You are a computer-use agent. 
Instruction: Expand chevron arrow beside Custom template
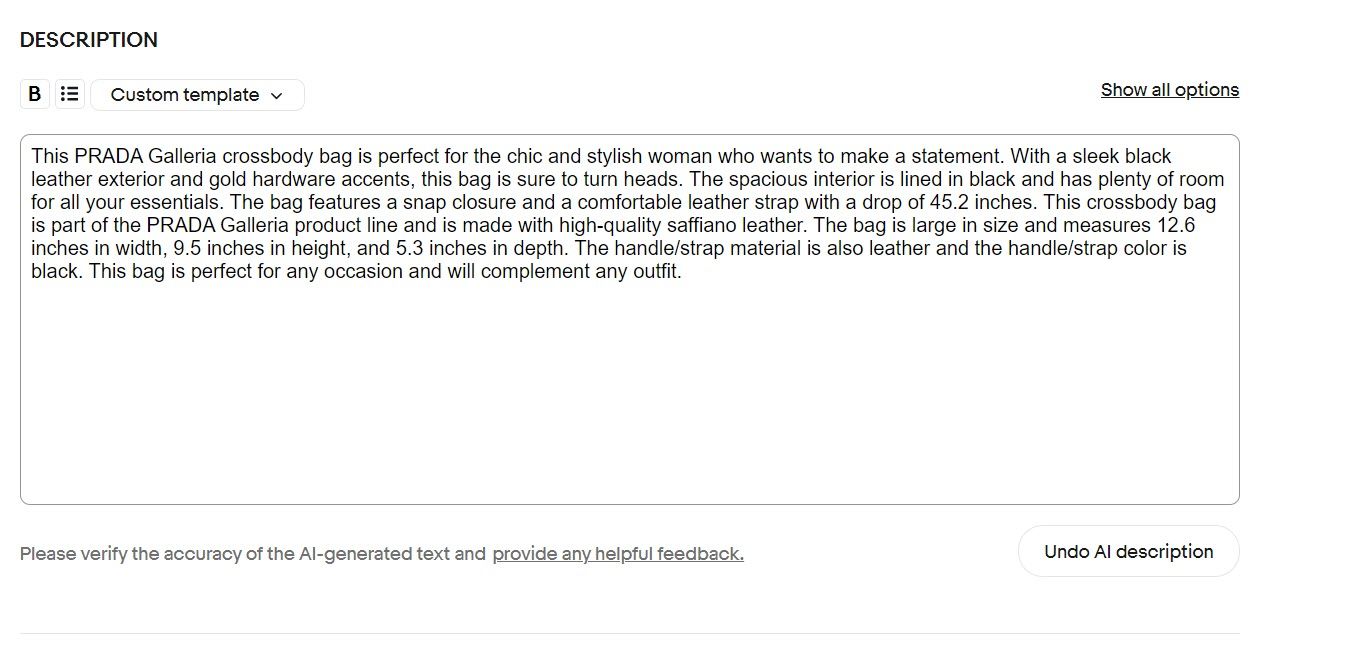tap(277, 96)
